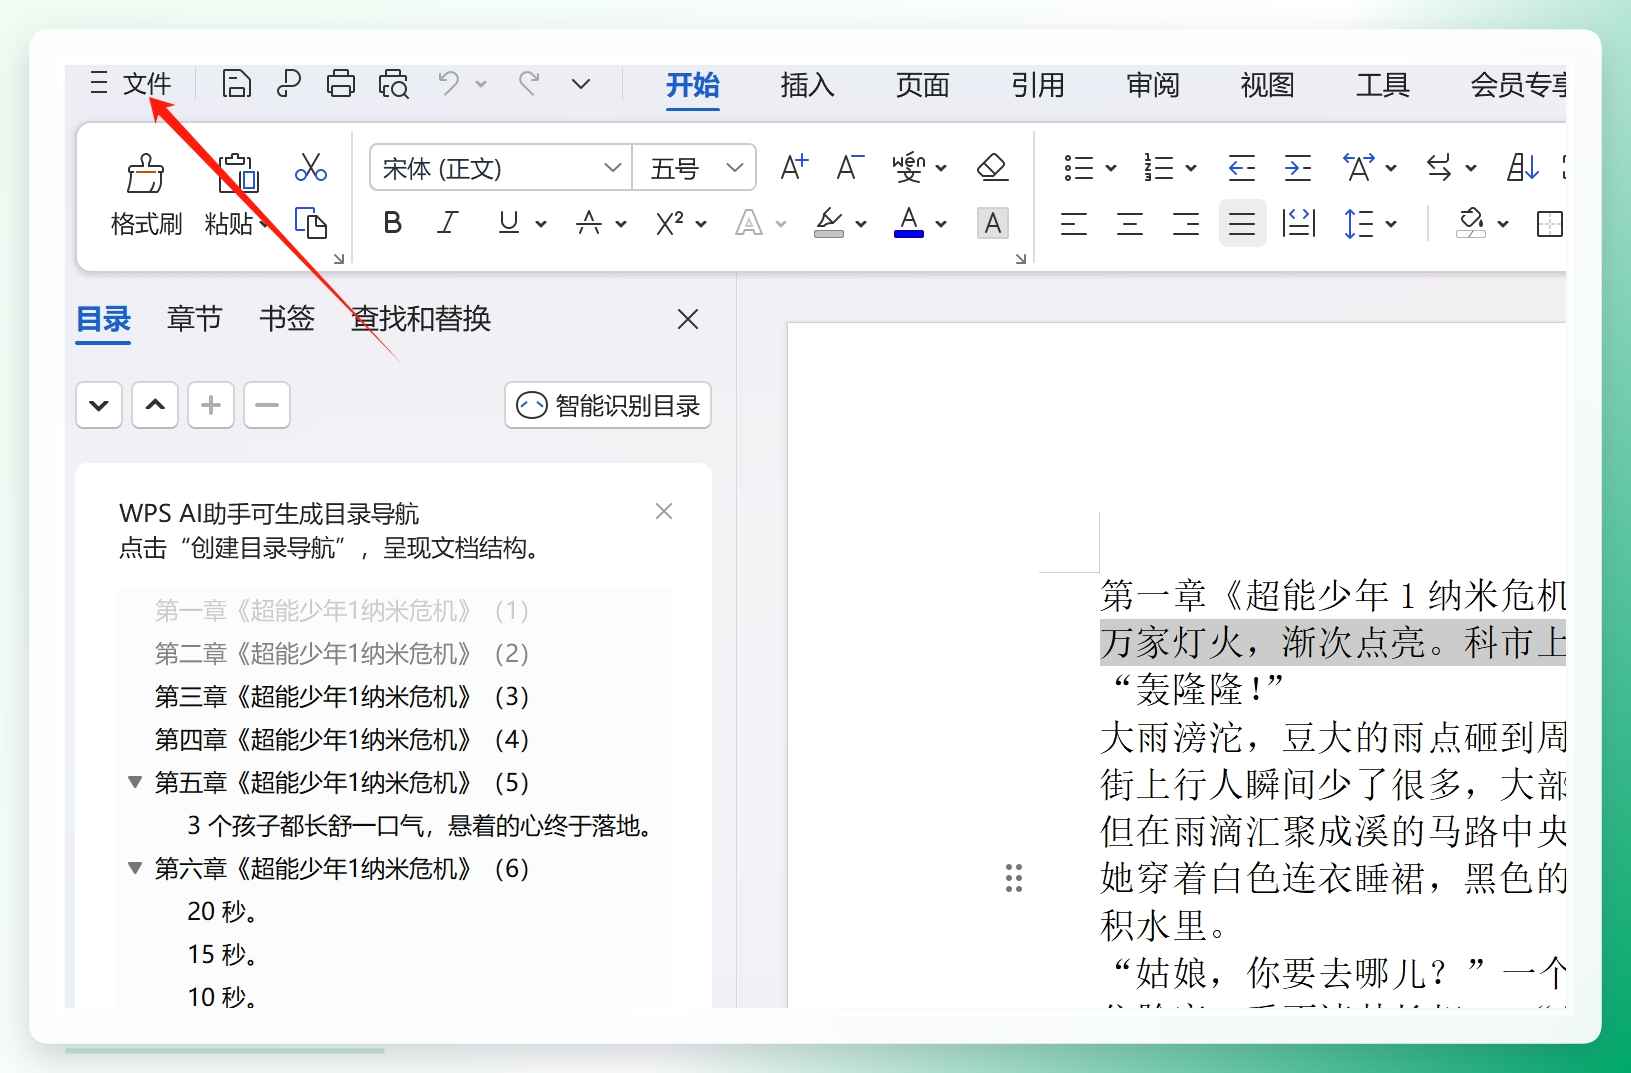Collapse 第五章 outline entry
This screenshot has width=1631, height=1073.
point(135,782)
